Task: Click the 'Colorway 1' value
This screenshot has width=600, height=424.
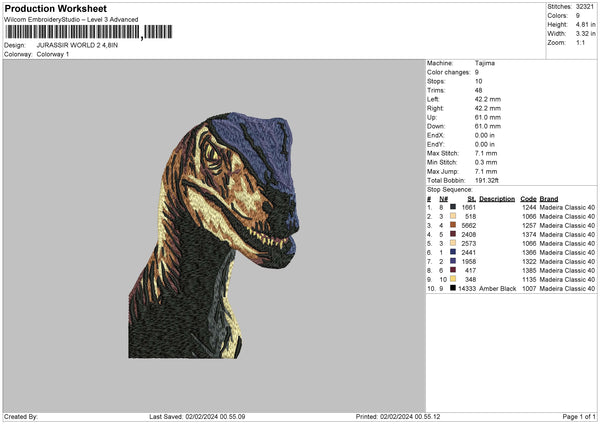Action: (x=53, y=54)
